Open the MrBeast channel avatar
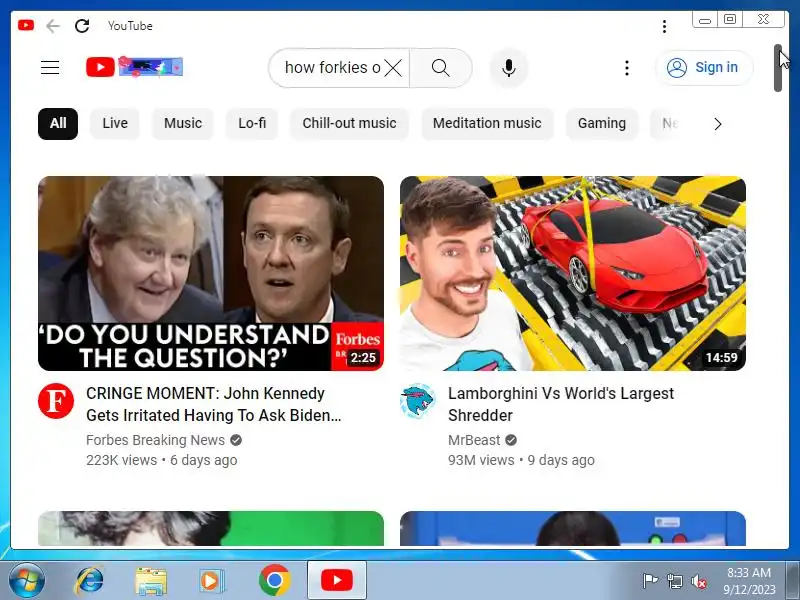Image resolution: width=800 pixels, height=600 pixels. pos(418,401)
